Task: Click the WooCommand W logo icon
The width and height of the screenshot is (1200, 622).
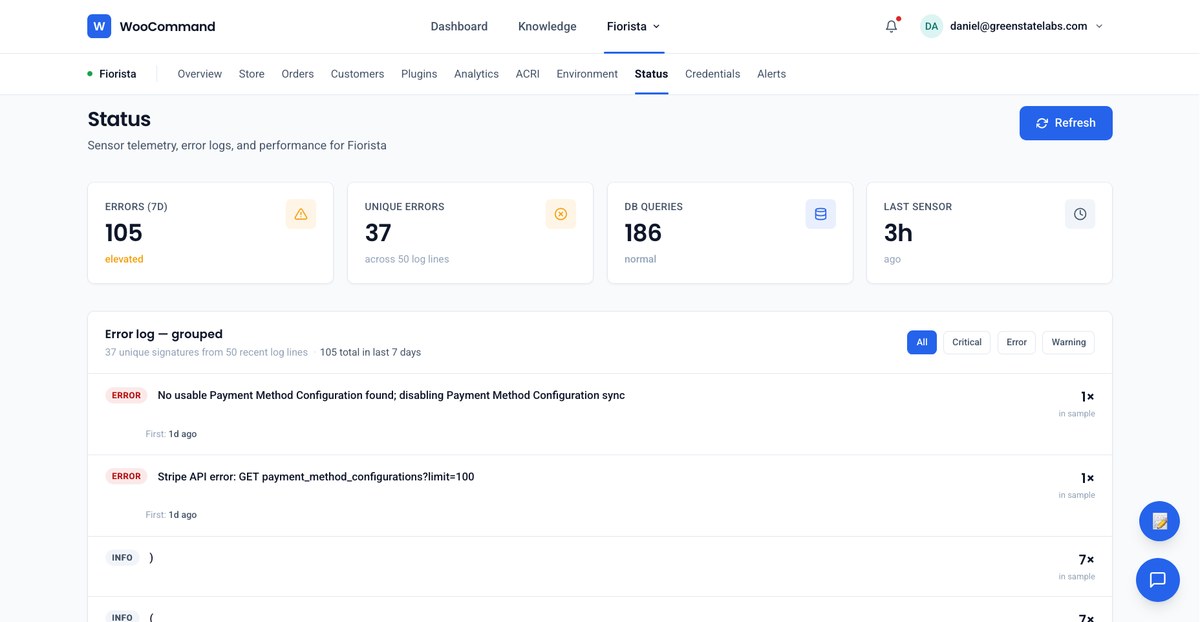Action: click(99, 26)
